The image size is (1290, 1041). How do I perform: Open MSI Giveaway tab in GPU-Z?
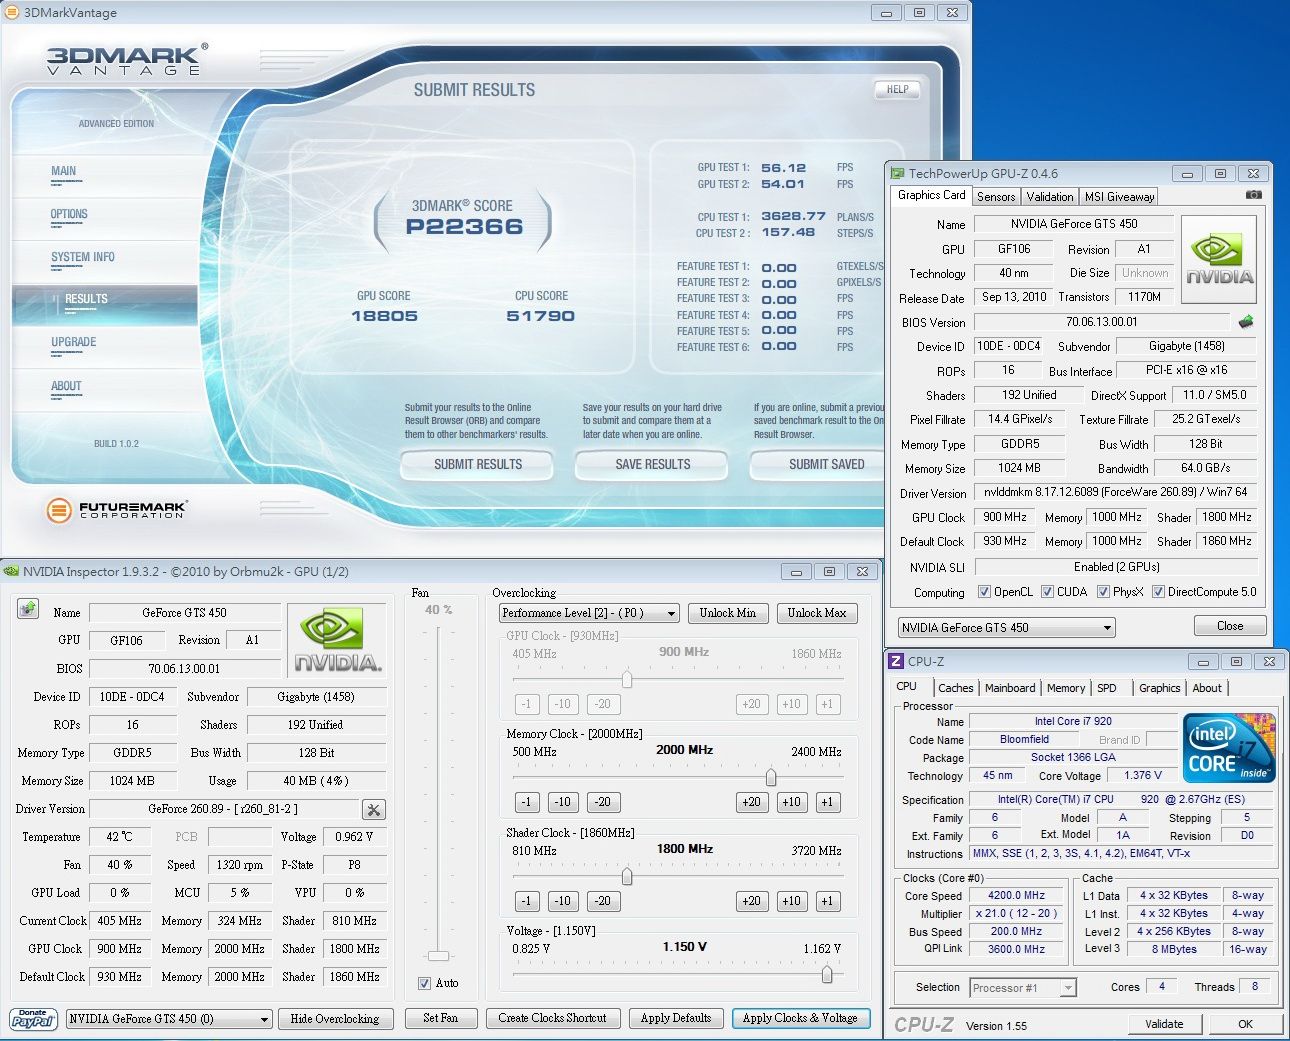tap(1119, 197)
